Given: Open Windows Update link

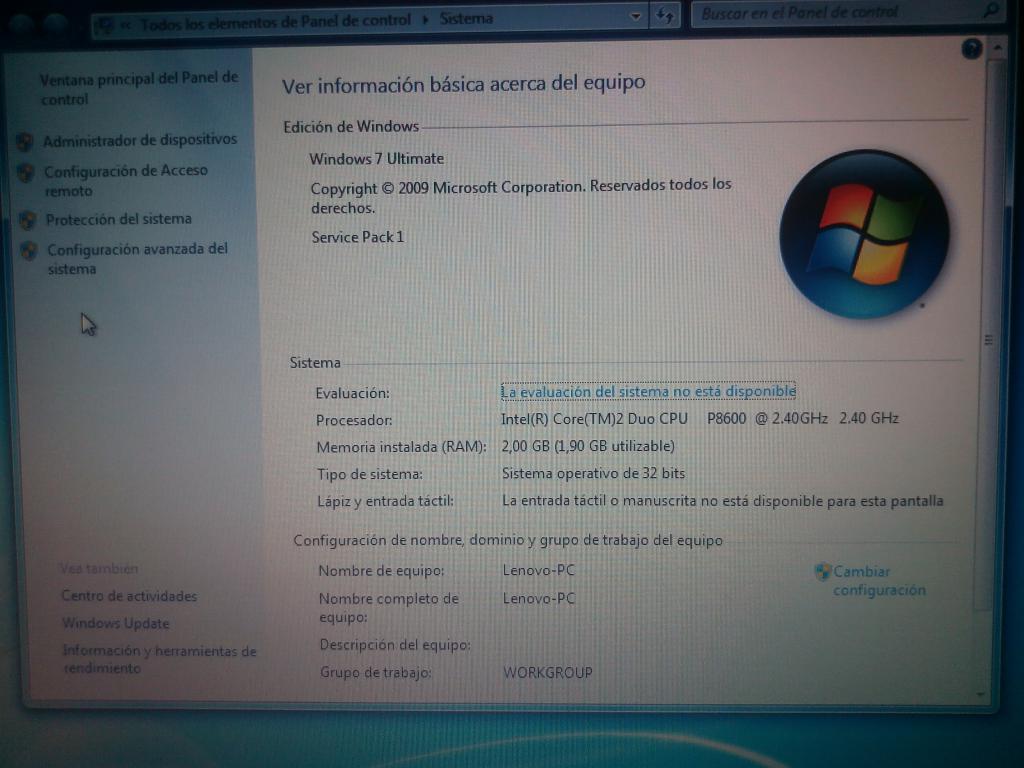Looking at the screenshot, I should (x=116, y=623).
